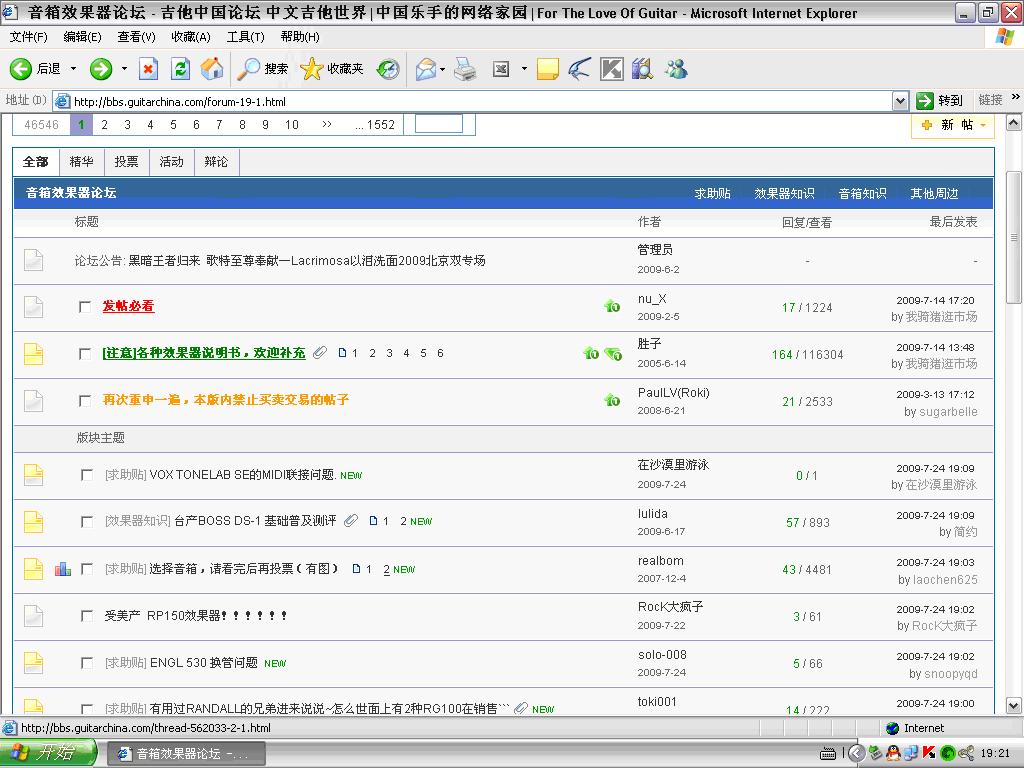Tick checkbox for RANDALL RG100 thread
The height and width of the screenshot is (768, 1024).
87,709
